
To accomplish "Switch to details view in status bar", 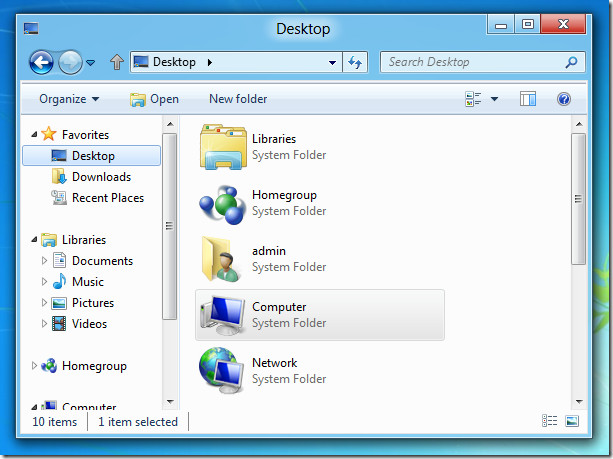I will tap(549, 422).
